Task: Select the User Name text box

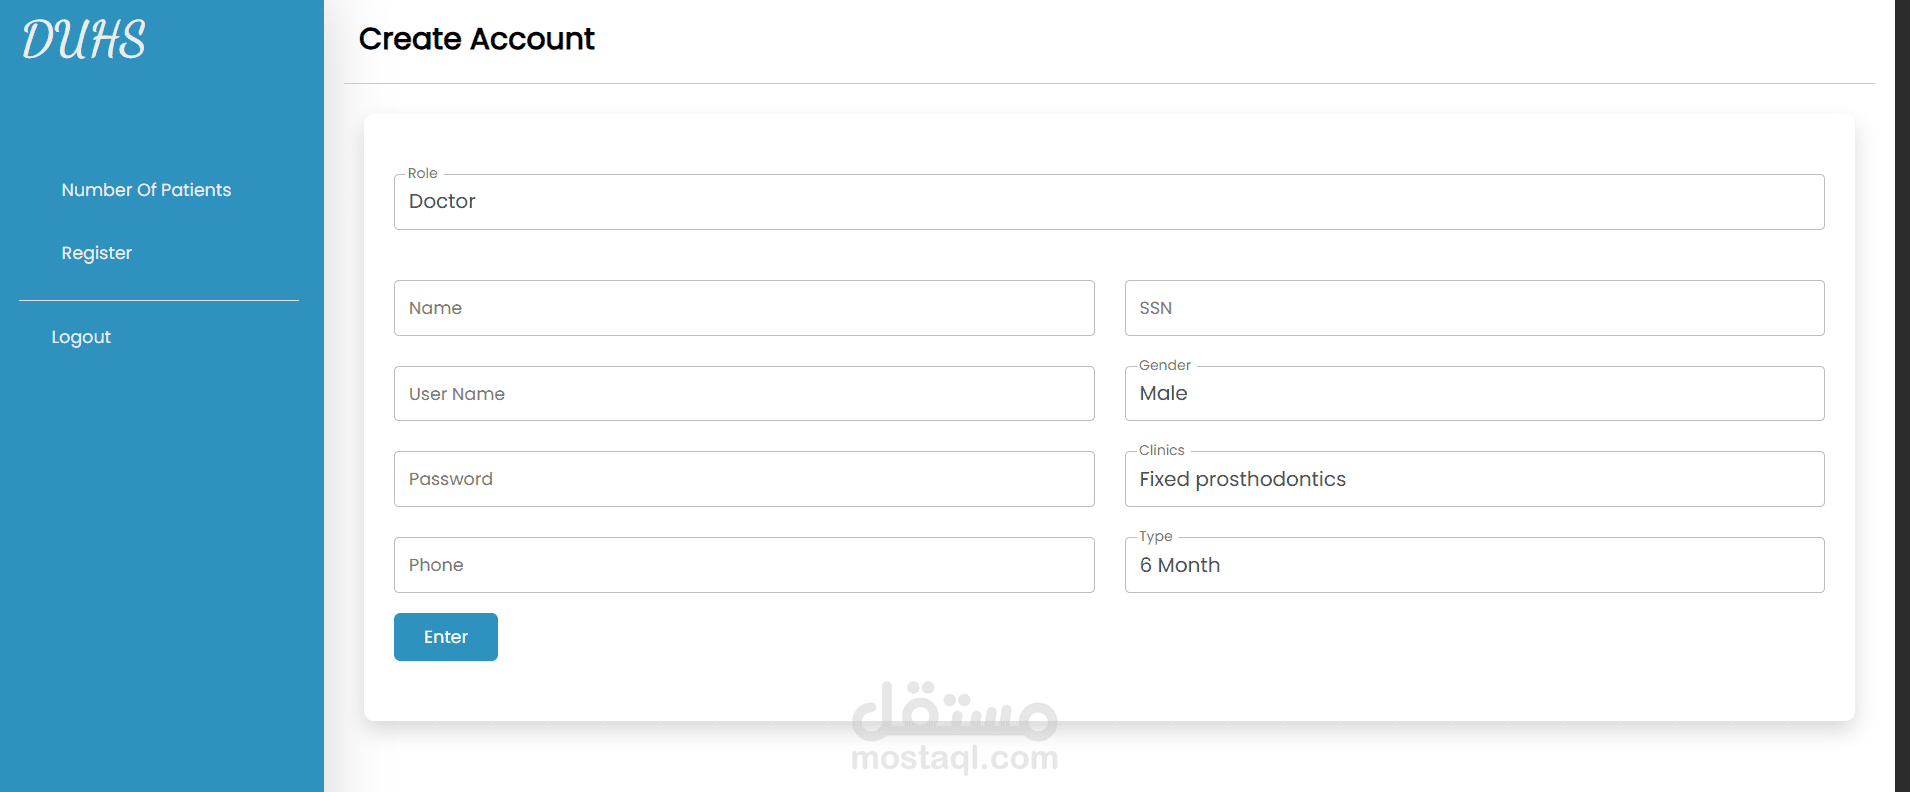Action: click(744, 394)
